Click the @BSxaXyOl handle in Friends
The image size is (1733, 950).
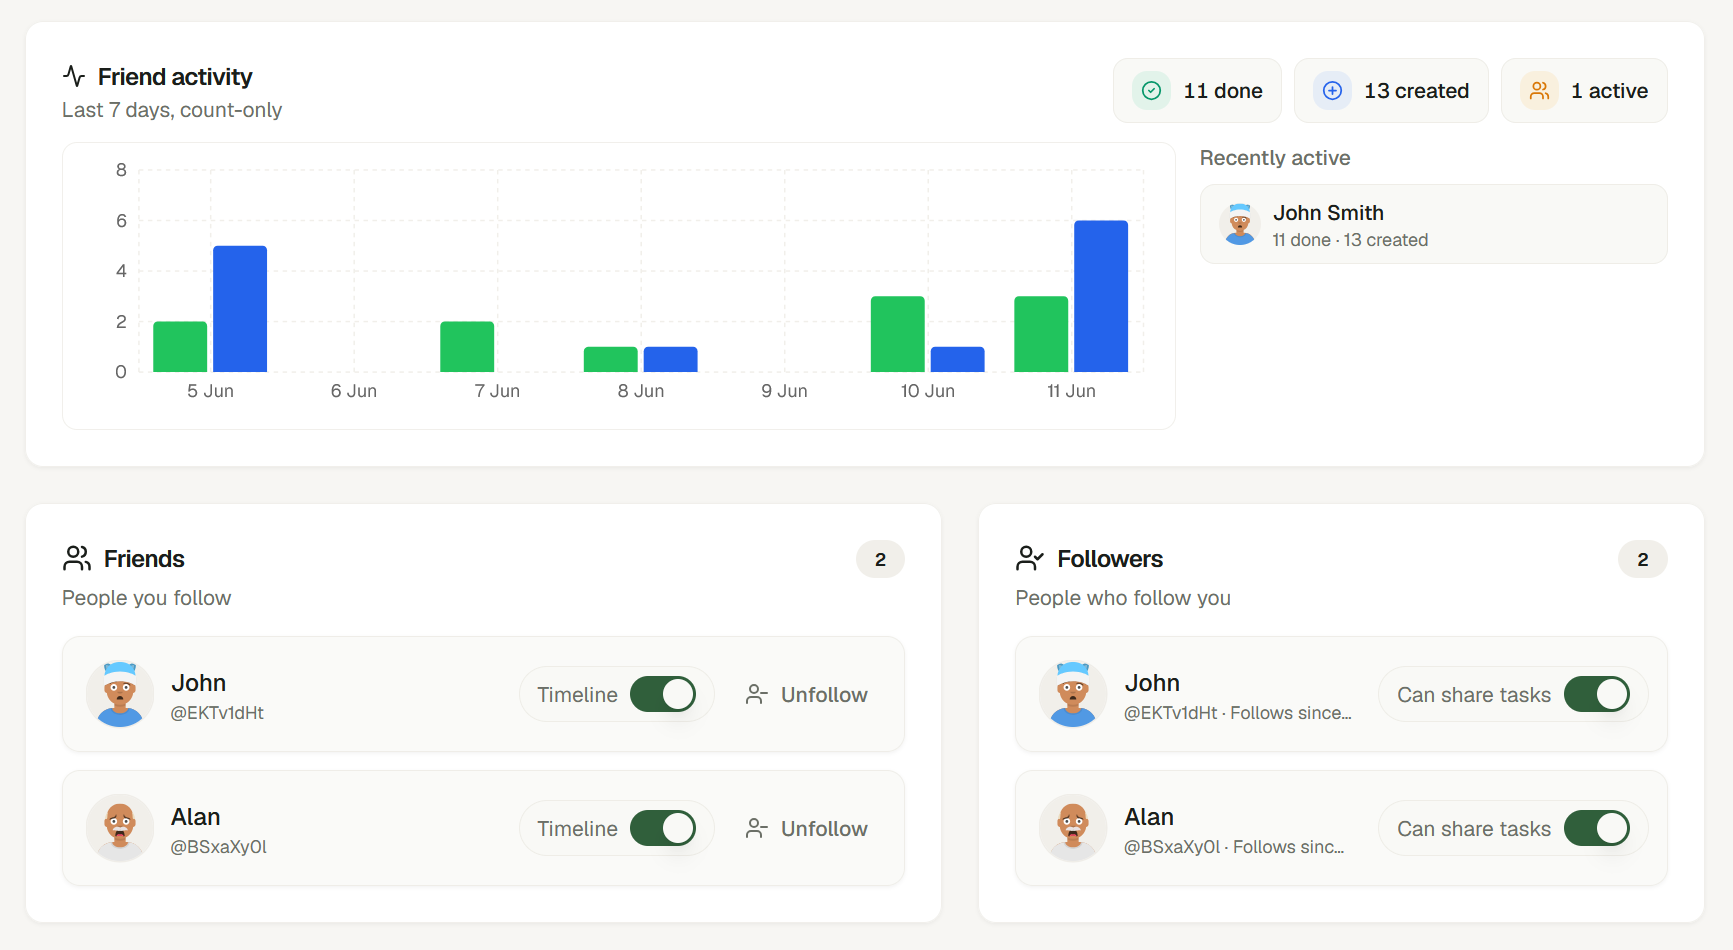click(x=219, y=847)
